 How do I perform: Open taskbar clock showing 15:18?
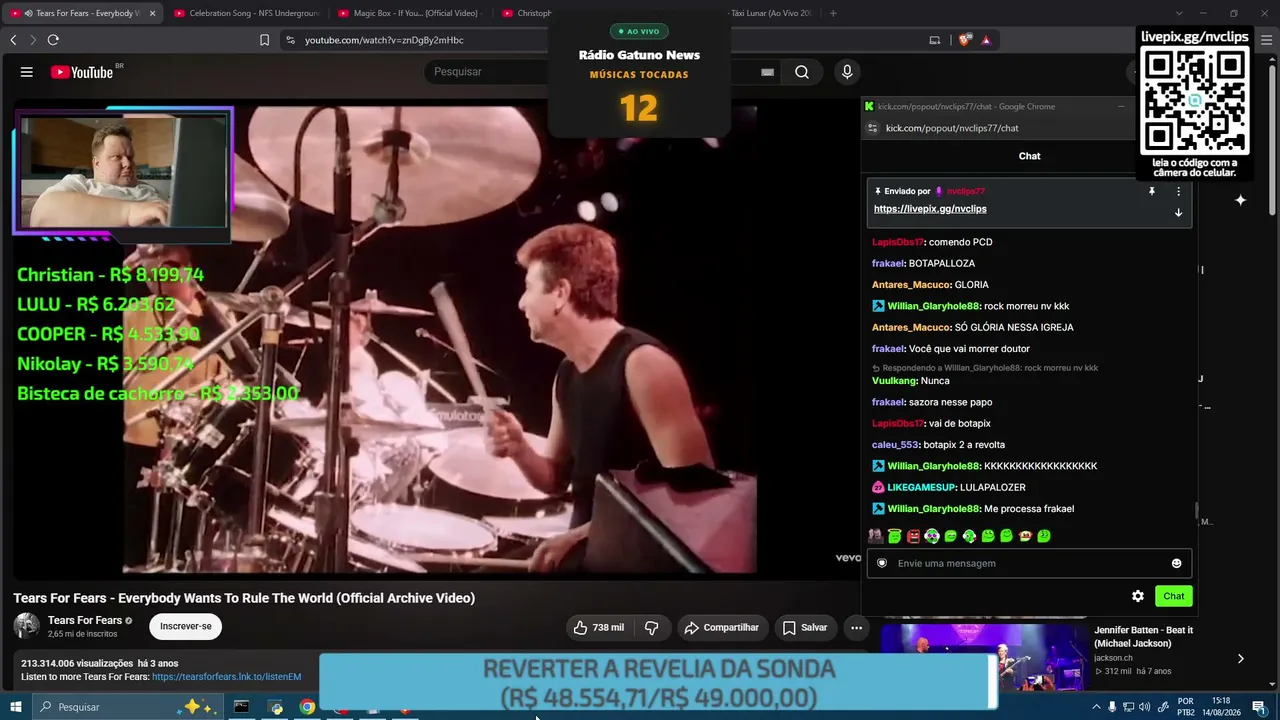[1221, 707]
